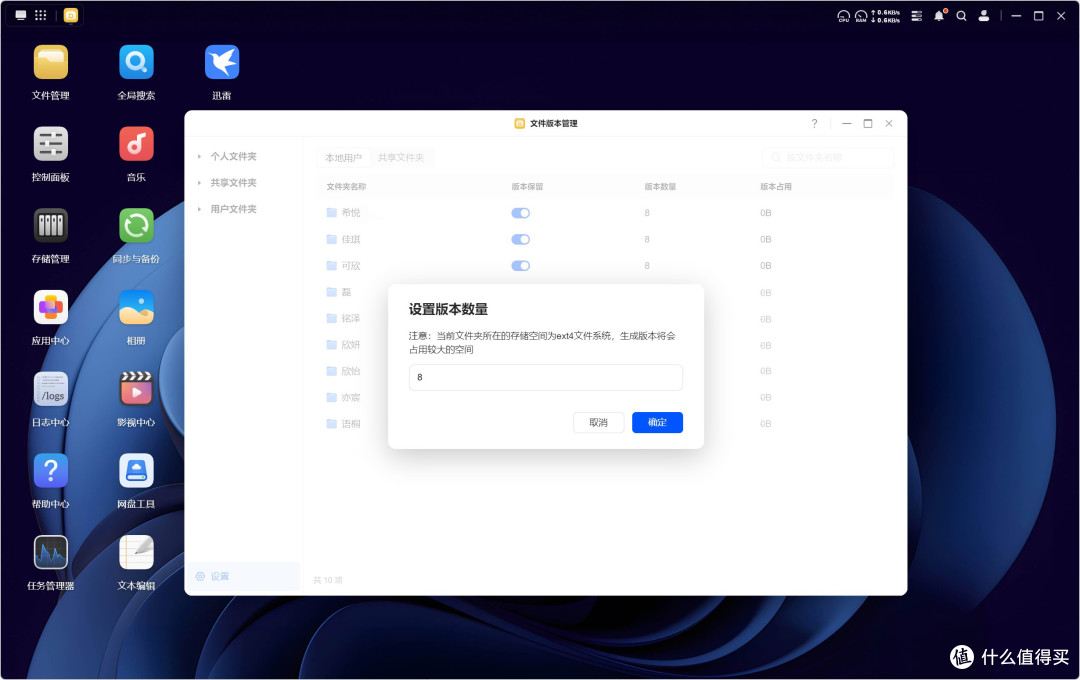This screenshot has width=1080, height=680.
Task: Open the notifications bell icon
Action: (939, 16)
